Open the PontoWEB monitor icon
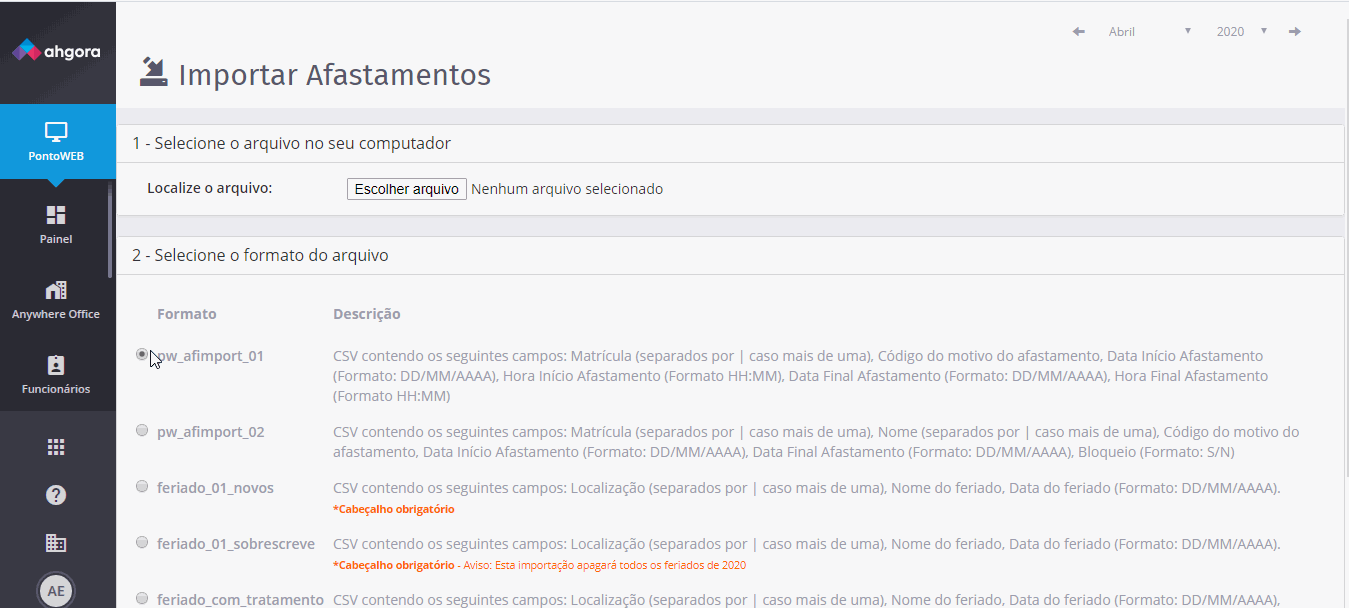Image resolution: width=1349 pixels, height=608 pixels. point(56,132)
